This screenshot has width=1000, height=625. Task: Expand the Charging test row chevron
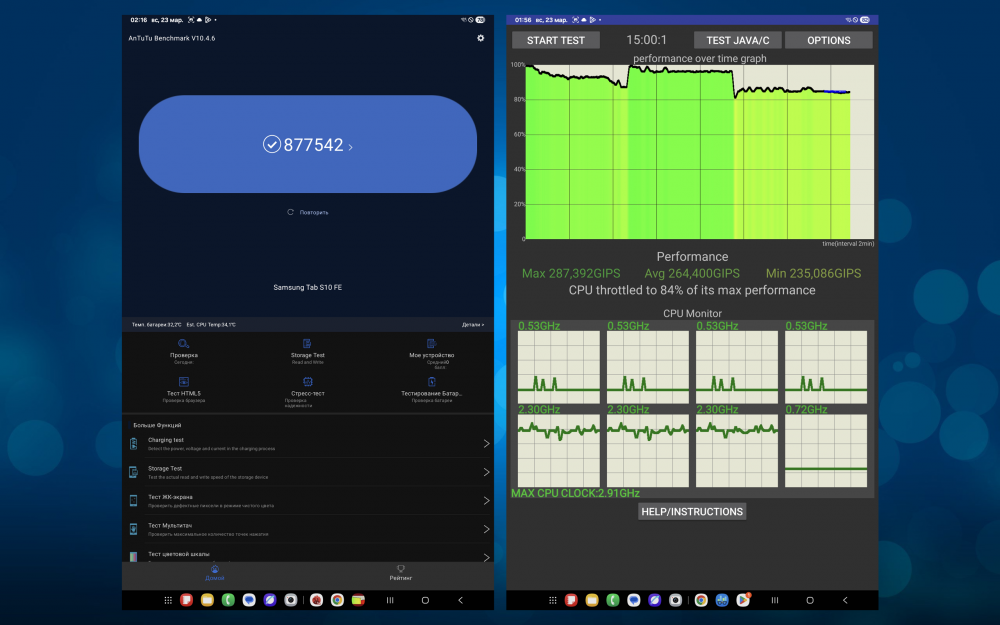tap(486, 443)
